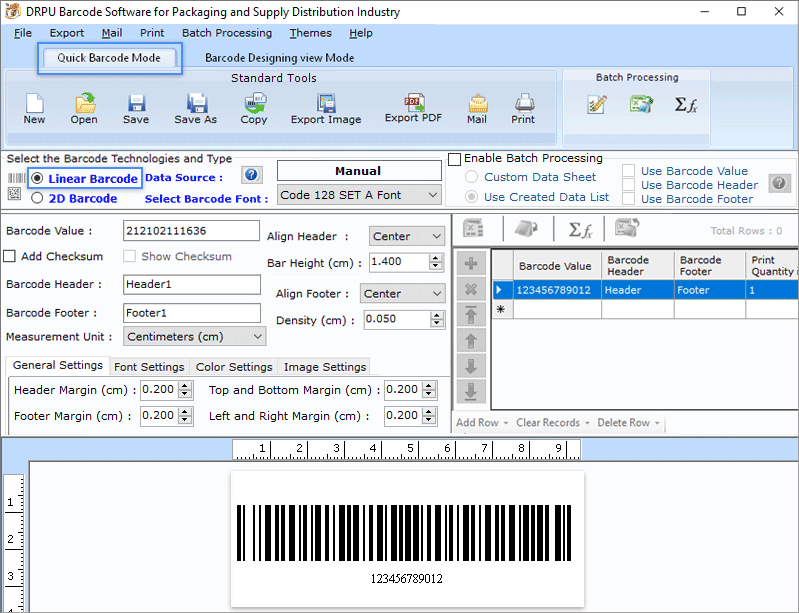Image resolution: width=799 pixels, height=613 pixels.
Task: Copy the barcode with the Copy icon
Action: [x=254, y=102]
